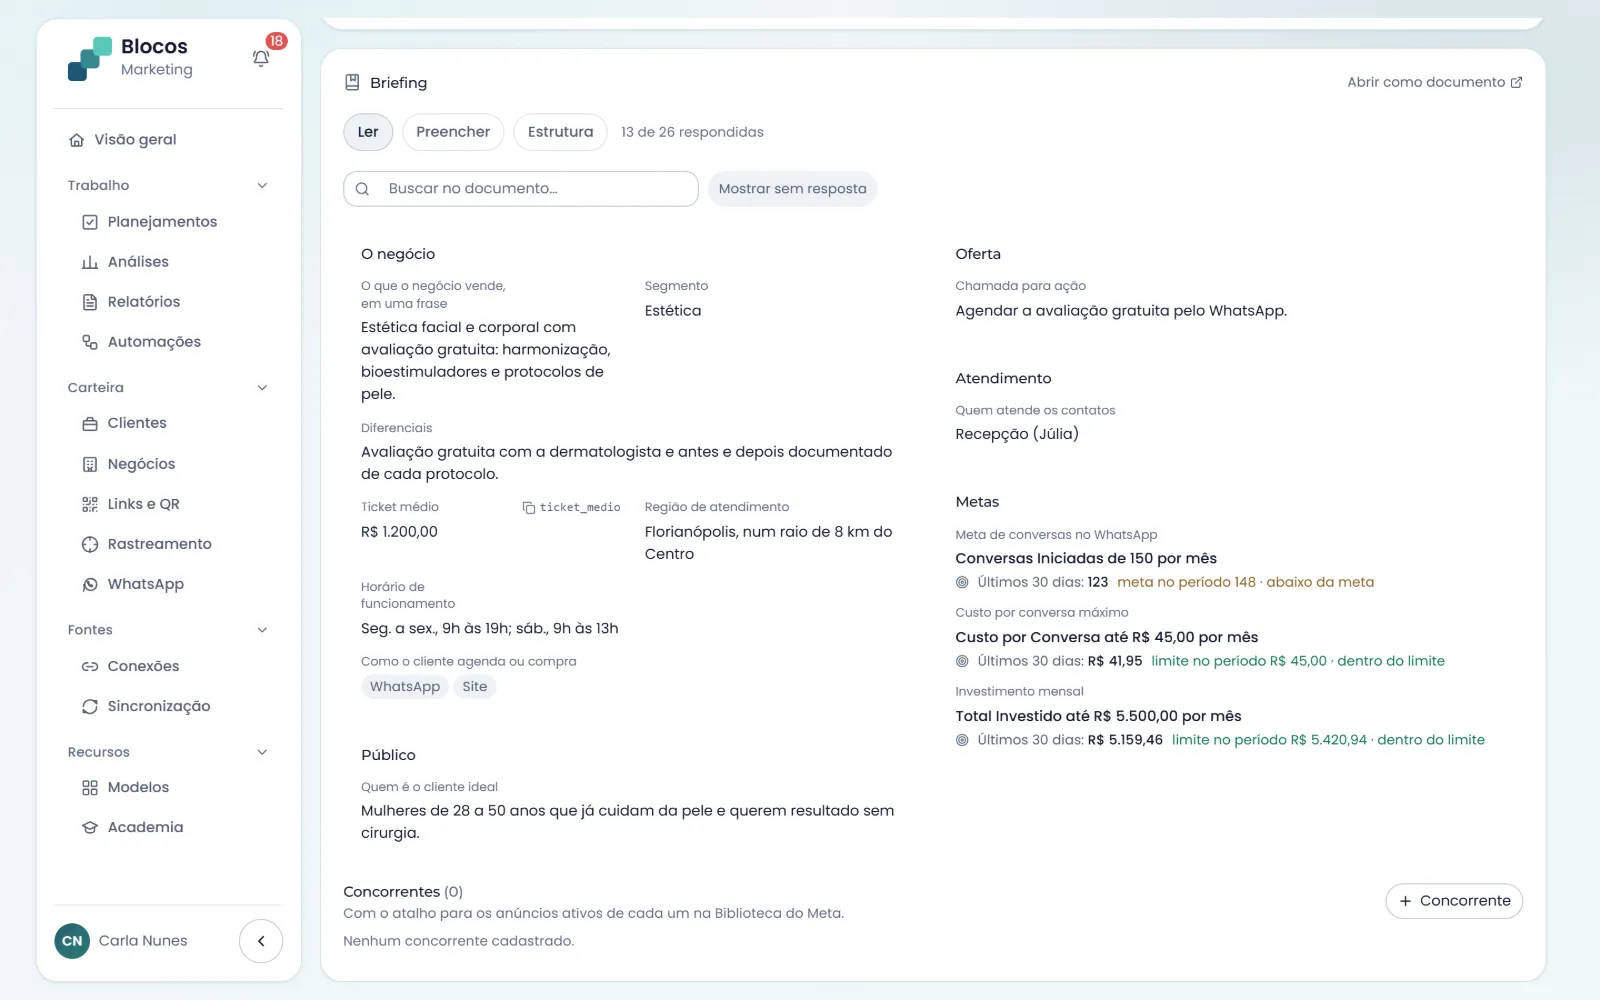Click the Conexões link icon
1600x1000 pixels.
tap(90, 666)
